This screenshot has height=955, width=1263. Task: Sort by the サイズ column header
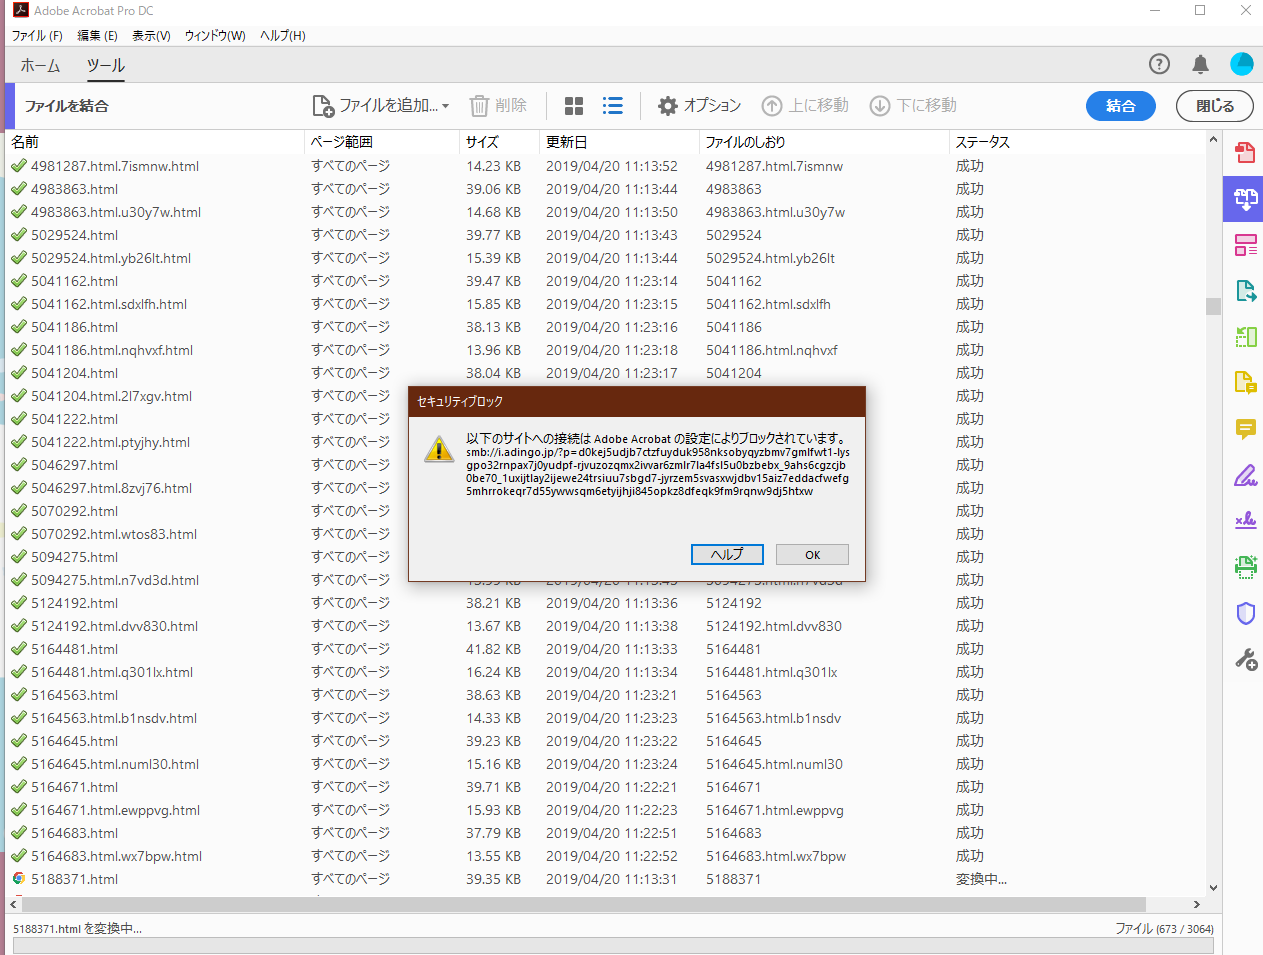click(499, 142)
